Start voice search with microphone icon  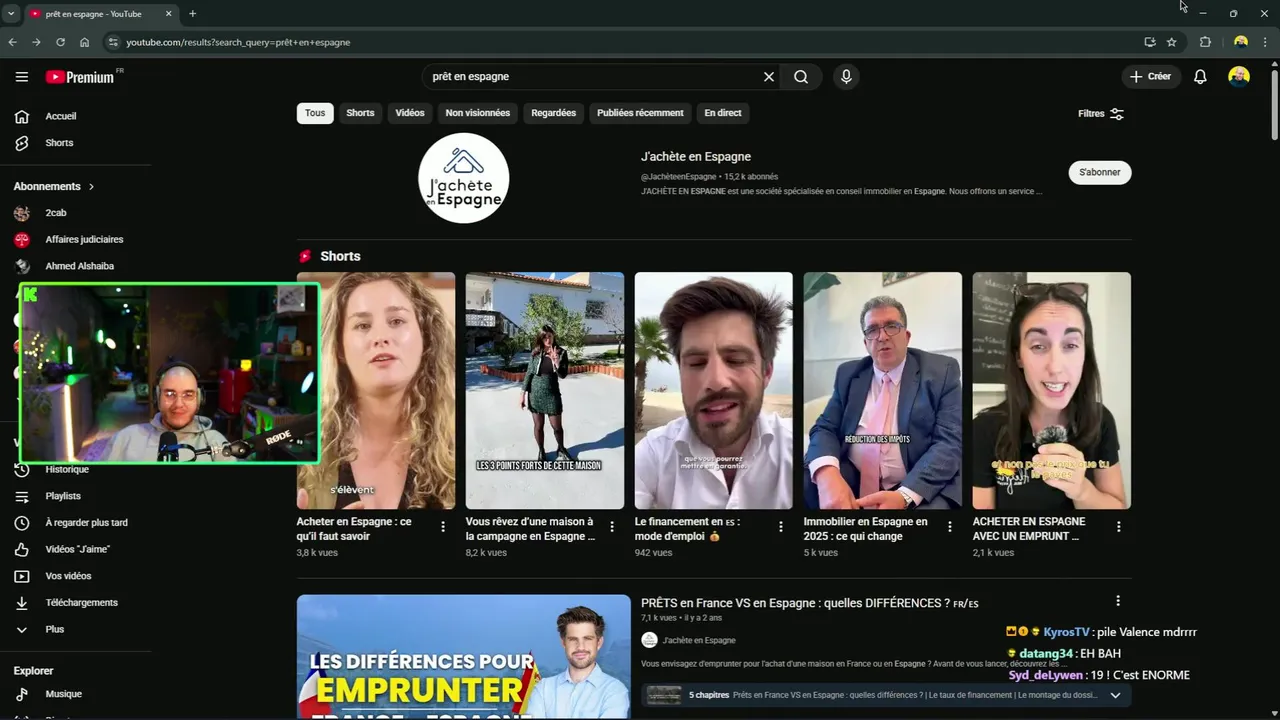click(846, 77)
